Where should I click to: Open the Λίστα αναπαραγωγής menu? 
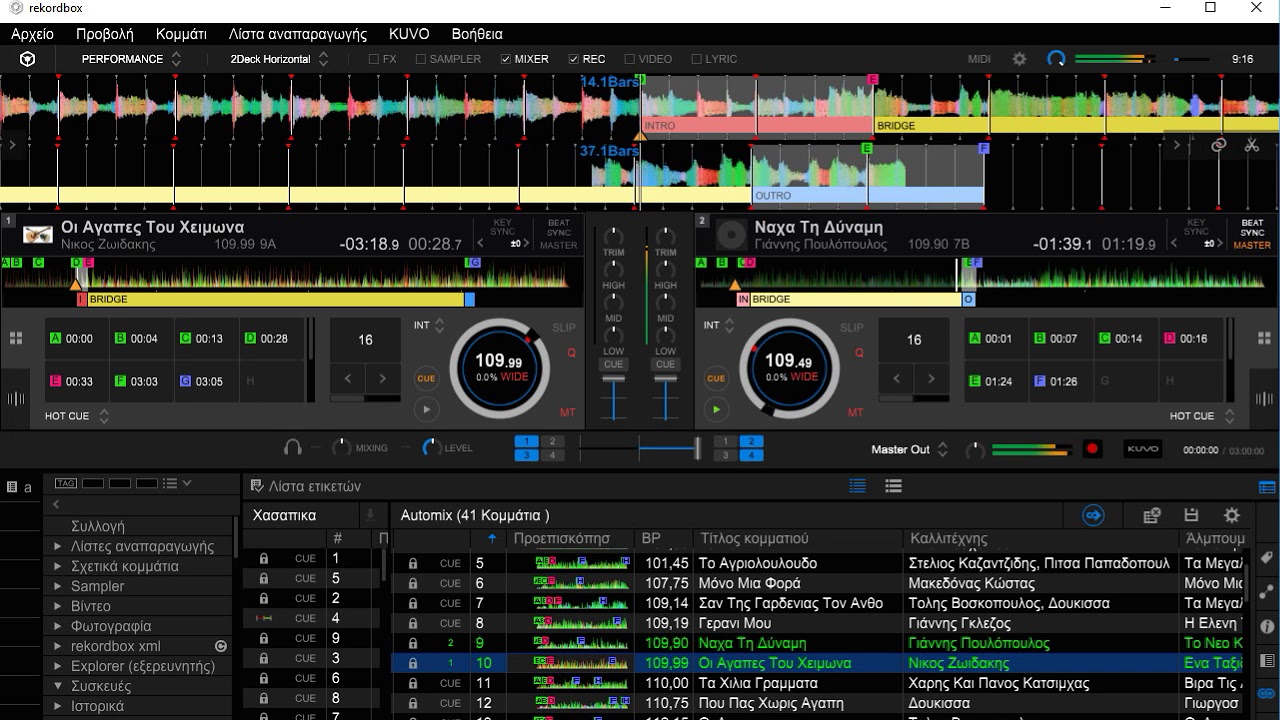[298, 34]
